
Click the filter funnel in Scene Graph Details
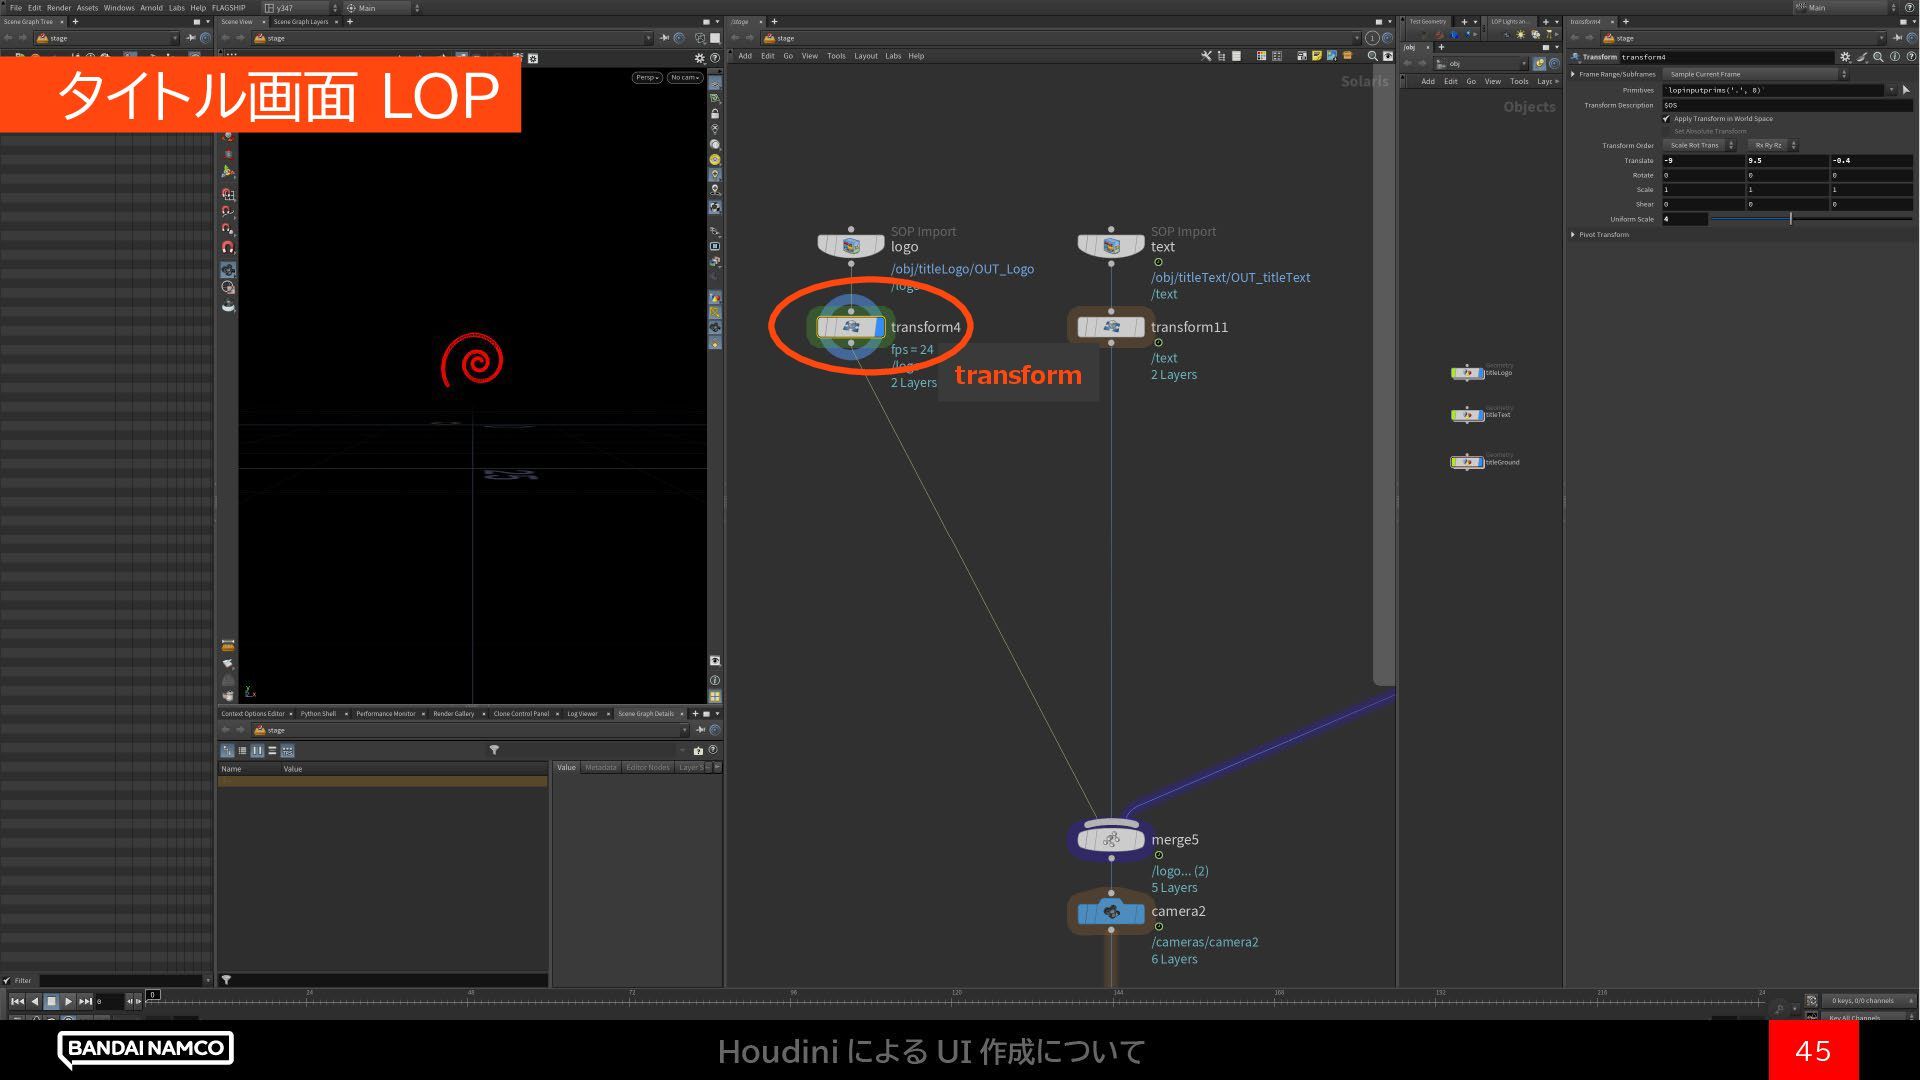click(x=494, y=750)
